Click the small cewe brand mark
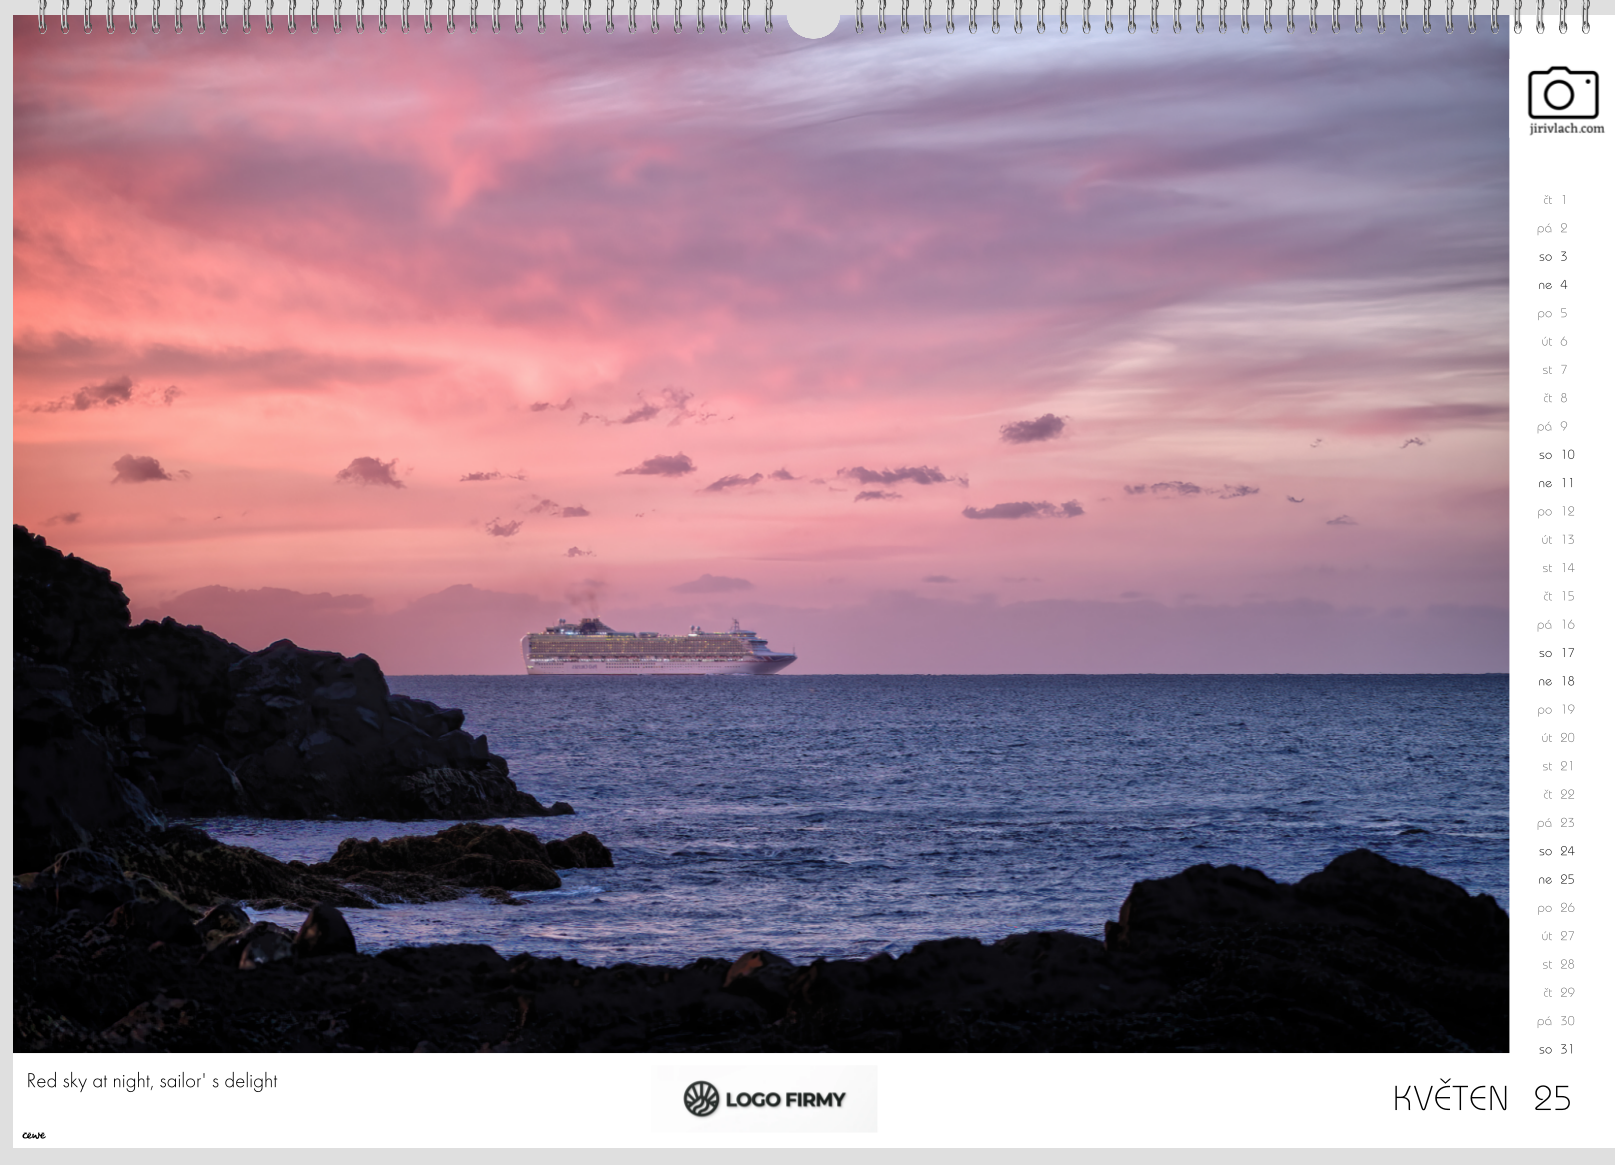This screenshot has height=1165, width=1615. 34,1135
